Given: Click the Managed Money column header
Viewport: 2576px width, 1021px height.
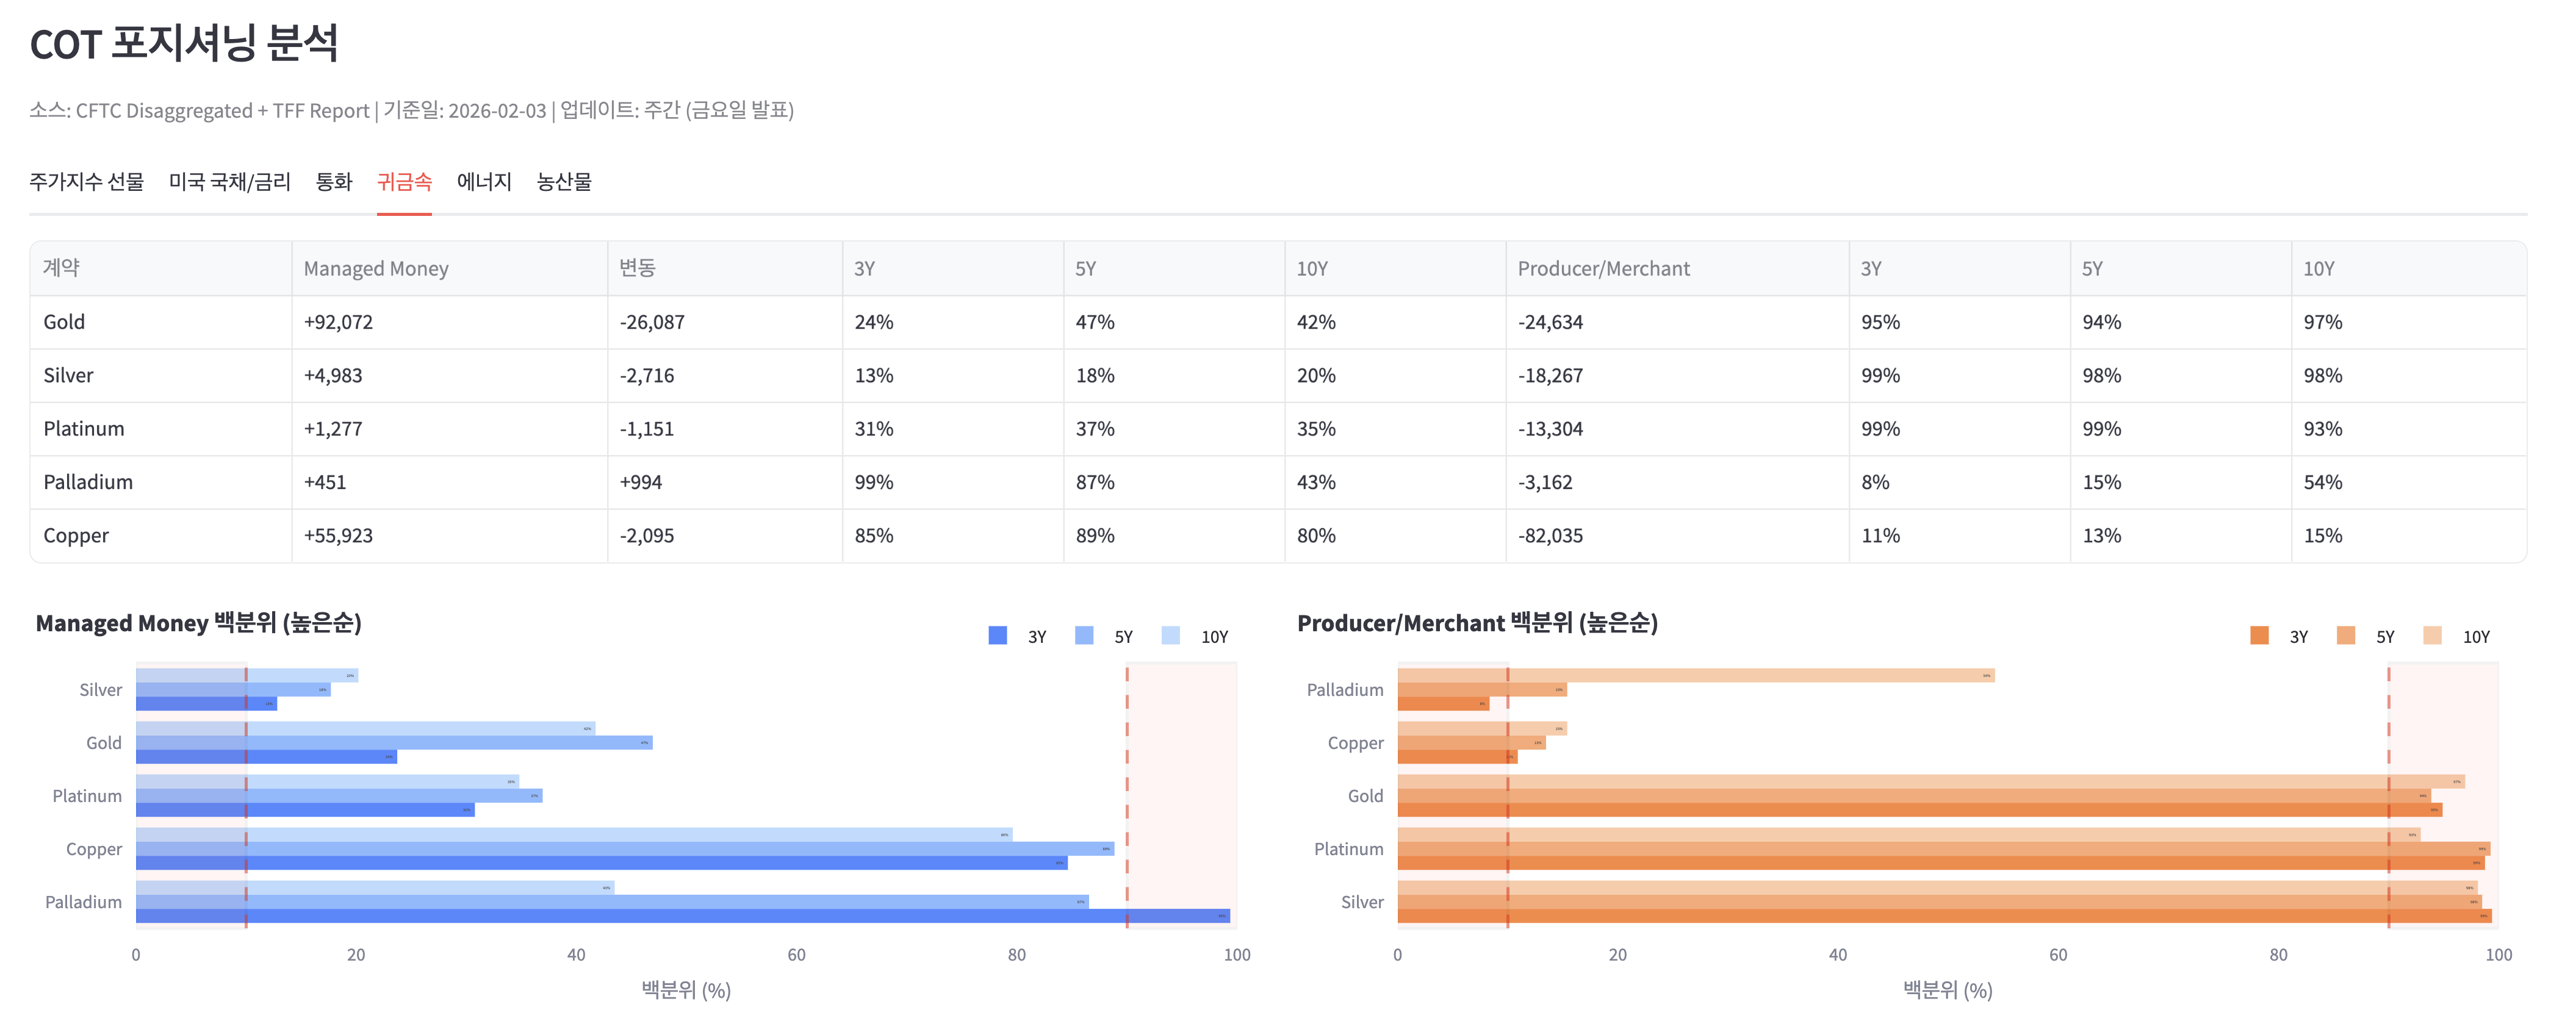Looking at the screenshot, I should [x=376, y=268].
